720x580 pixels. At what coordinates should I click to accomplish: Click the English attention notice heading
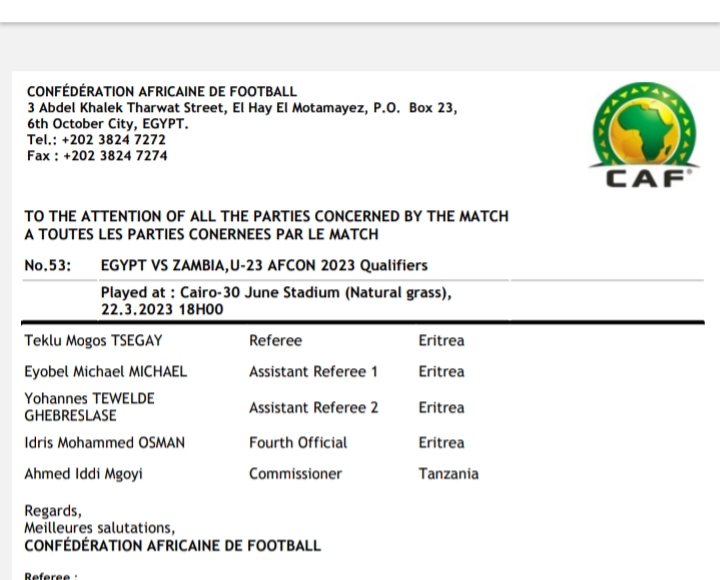pos(266,216)
